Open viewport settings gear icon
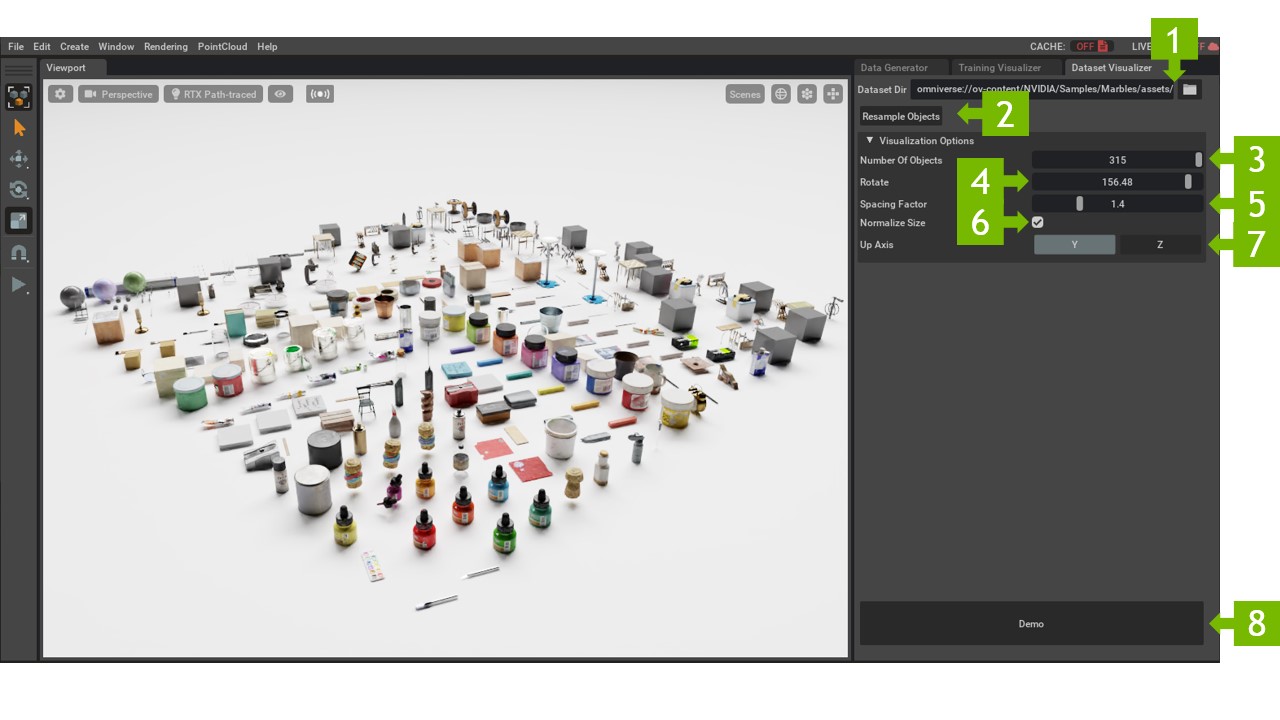This screenshot has width=1280, height=720. tap(60, 94)
